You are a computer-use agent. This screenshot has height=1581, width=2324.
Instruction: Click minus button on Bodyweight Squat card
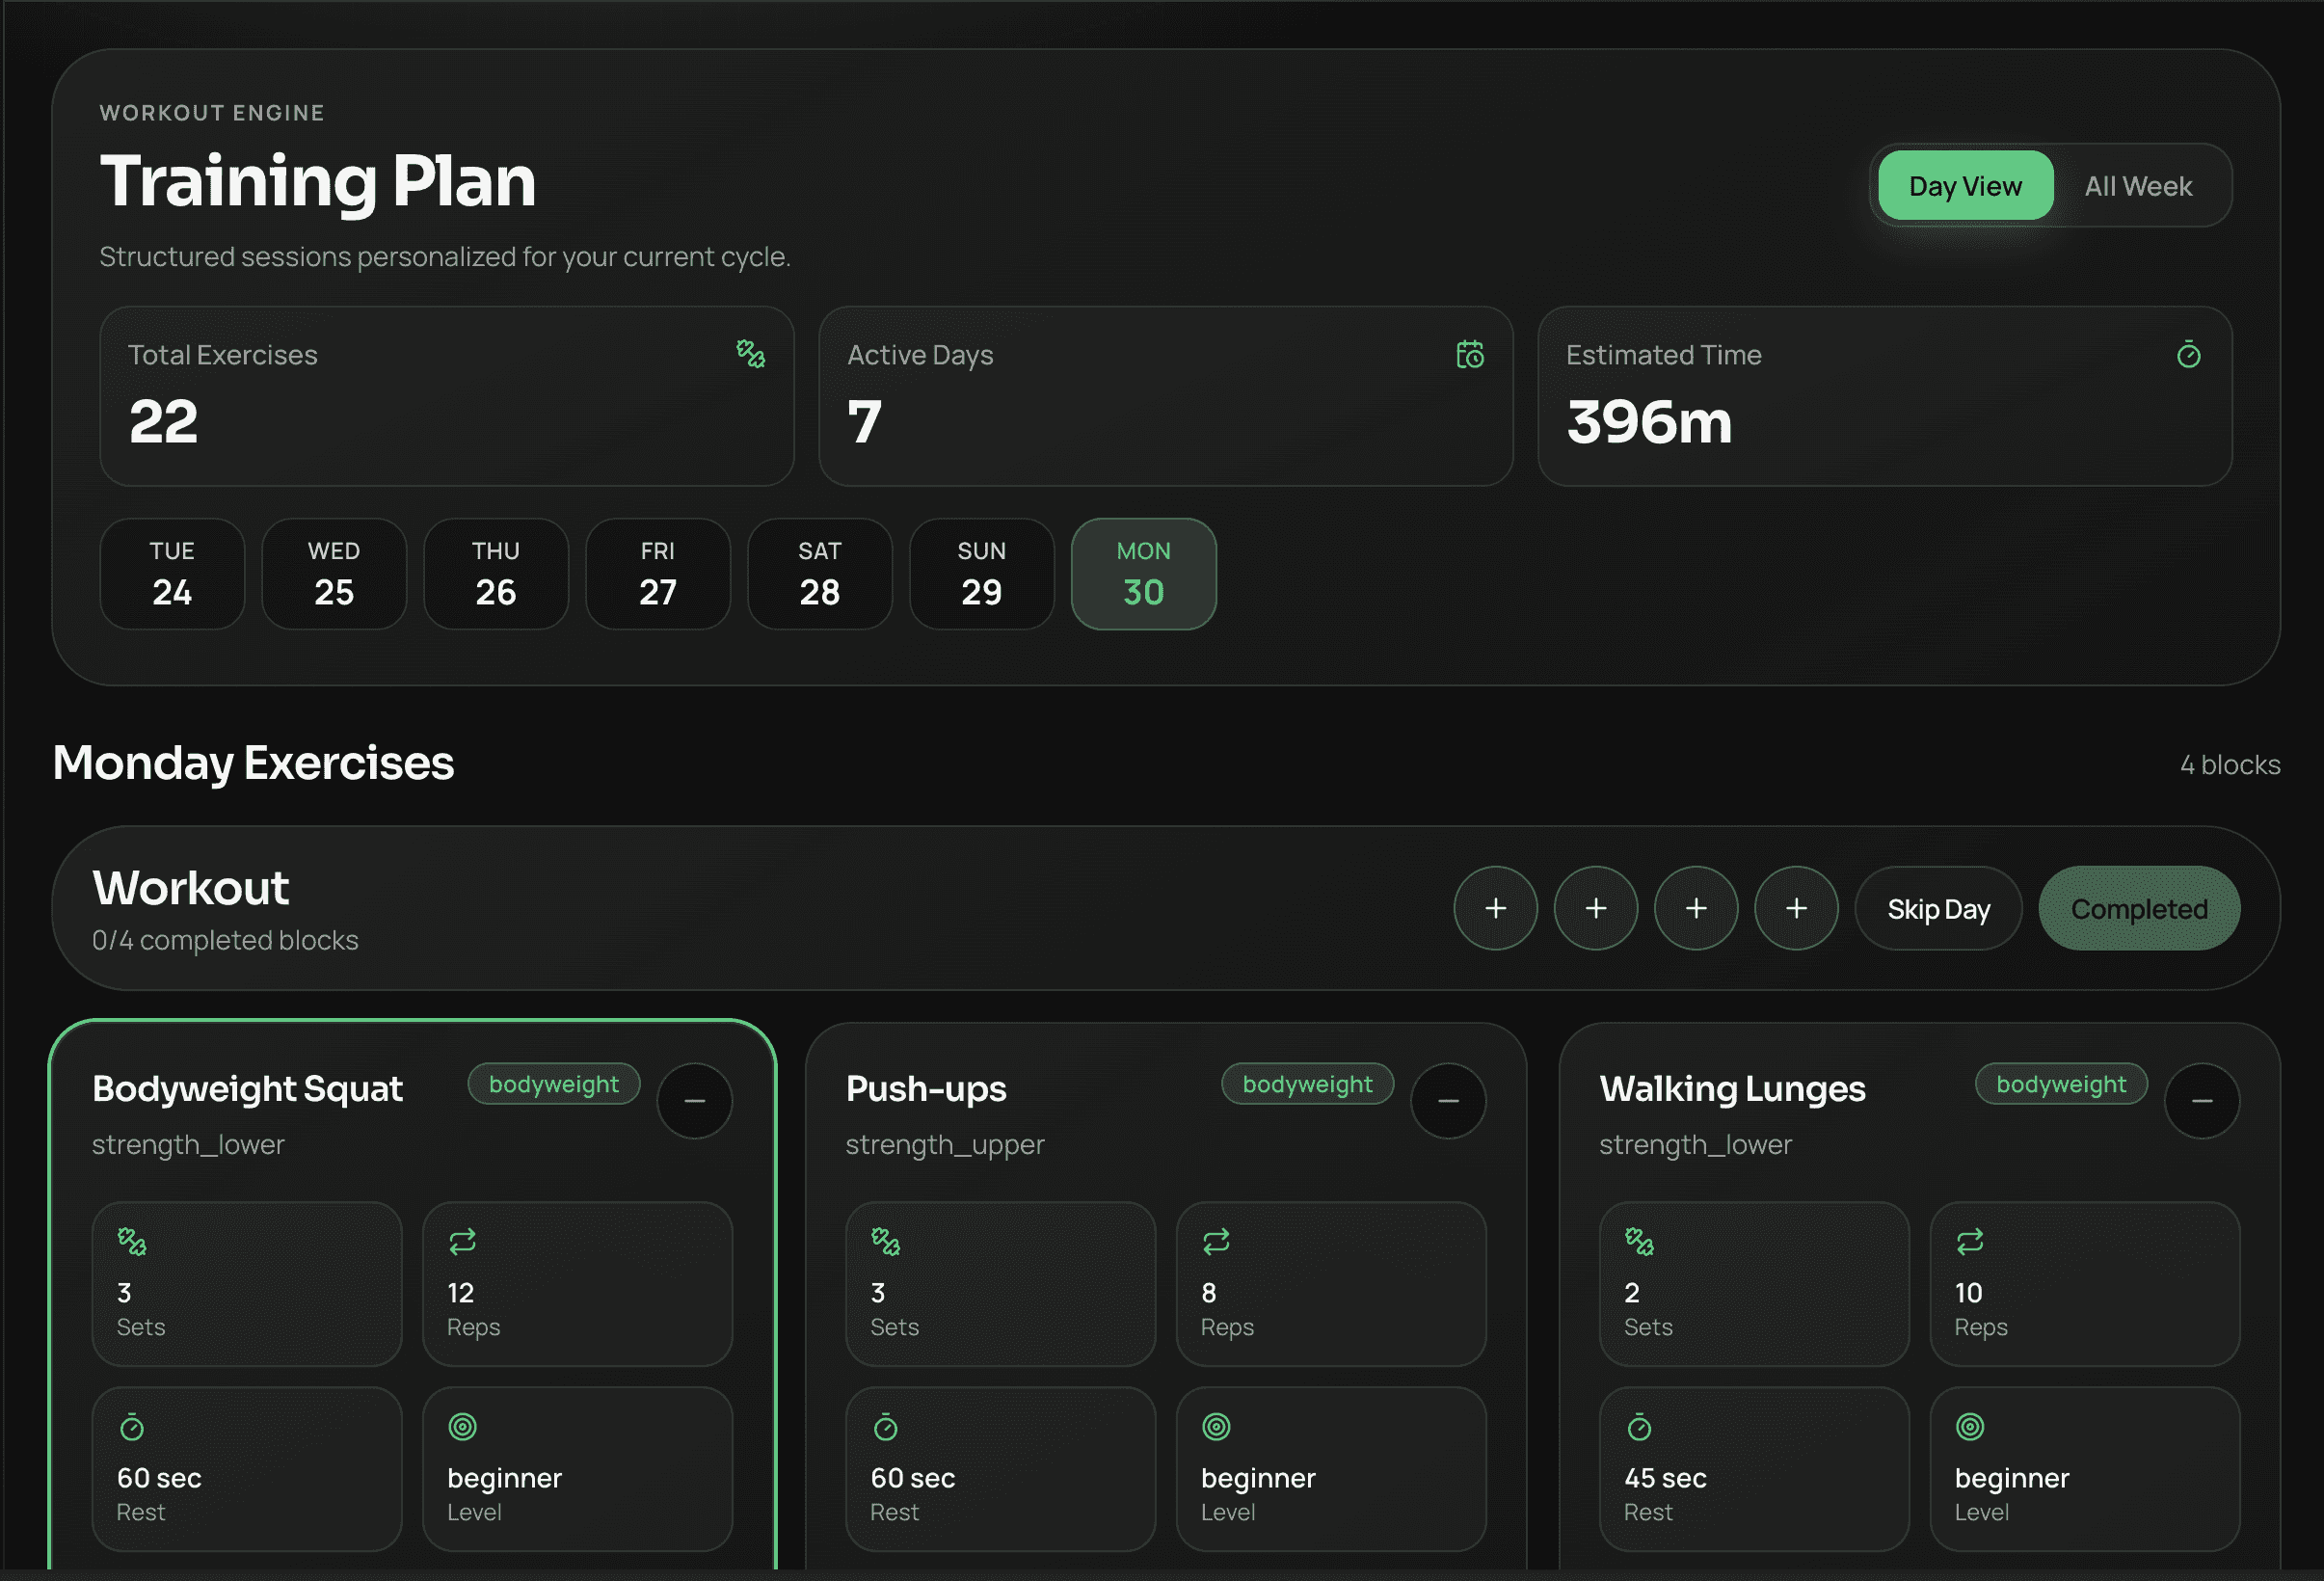[694, 1101]
